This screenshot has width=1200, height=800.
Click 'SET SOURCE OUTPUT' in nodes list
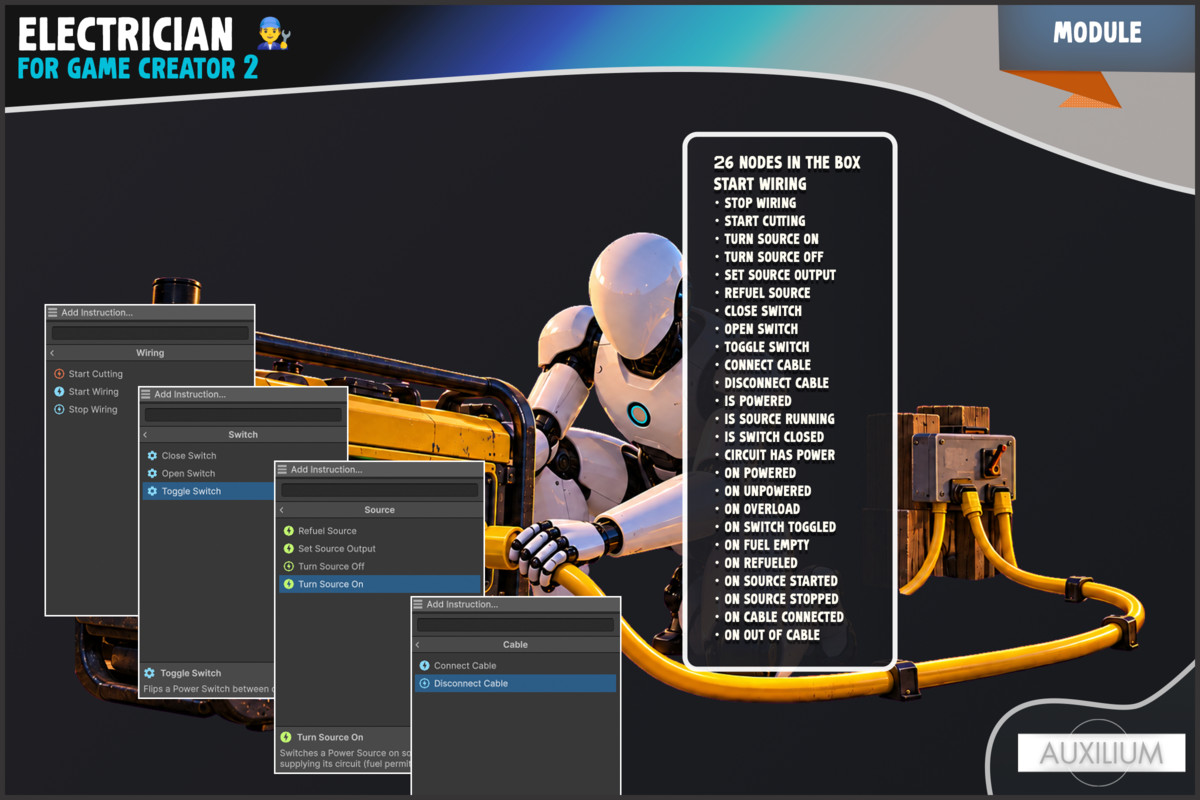[x=780, y=275]
